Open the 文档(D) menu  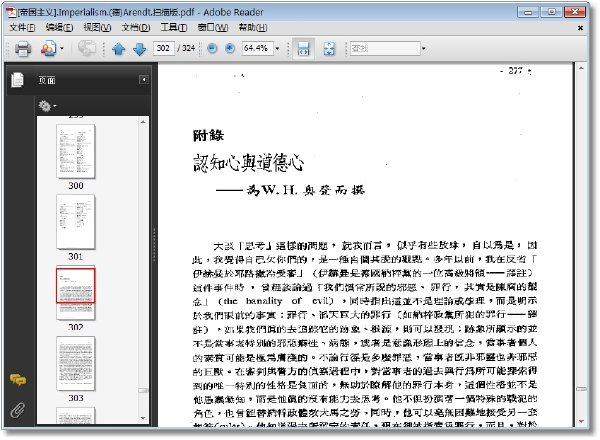136,28
